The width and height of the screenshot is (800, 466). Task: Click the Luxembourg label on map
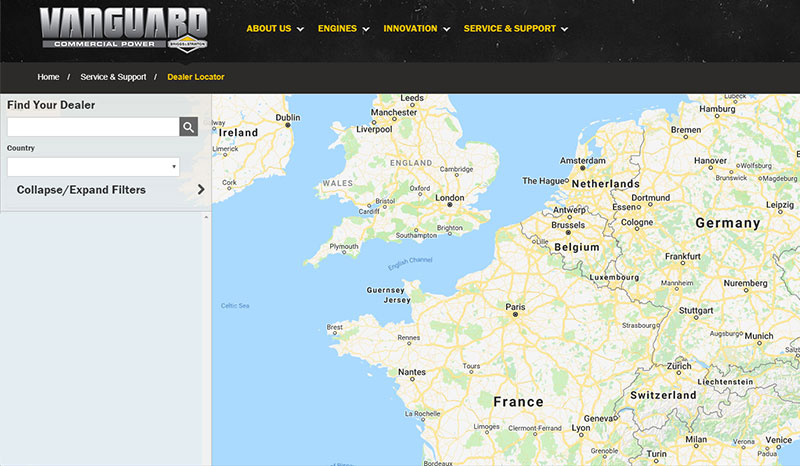(614, 277)
